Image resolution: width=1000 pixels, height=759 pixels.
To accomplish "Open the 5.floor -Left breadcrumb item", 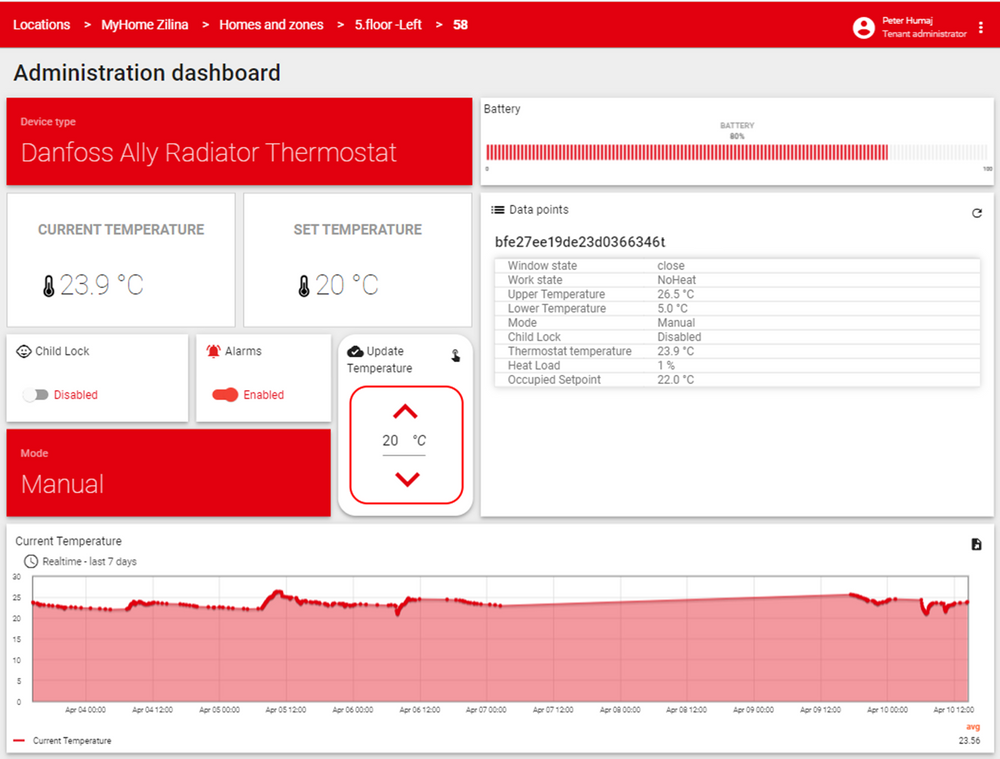I will click(x=388, y=24).
